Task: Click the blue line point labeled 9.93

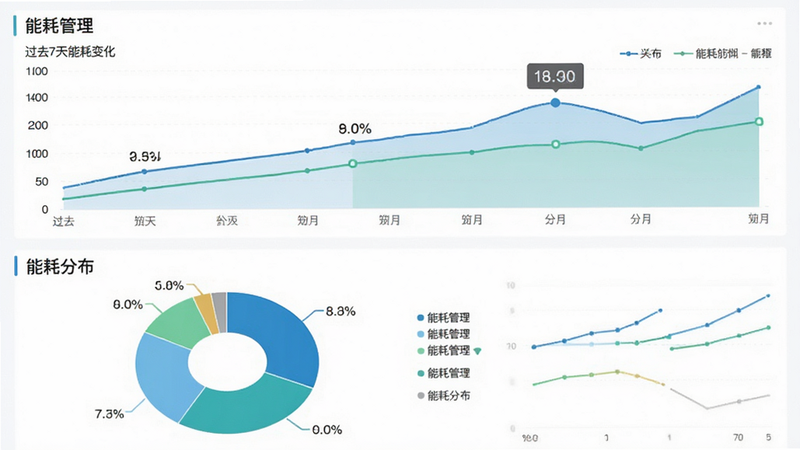Action: click(144, 171)
